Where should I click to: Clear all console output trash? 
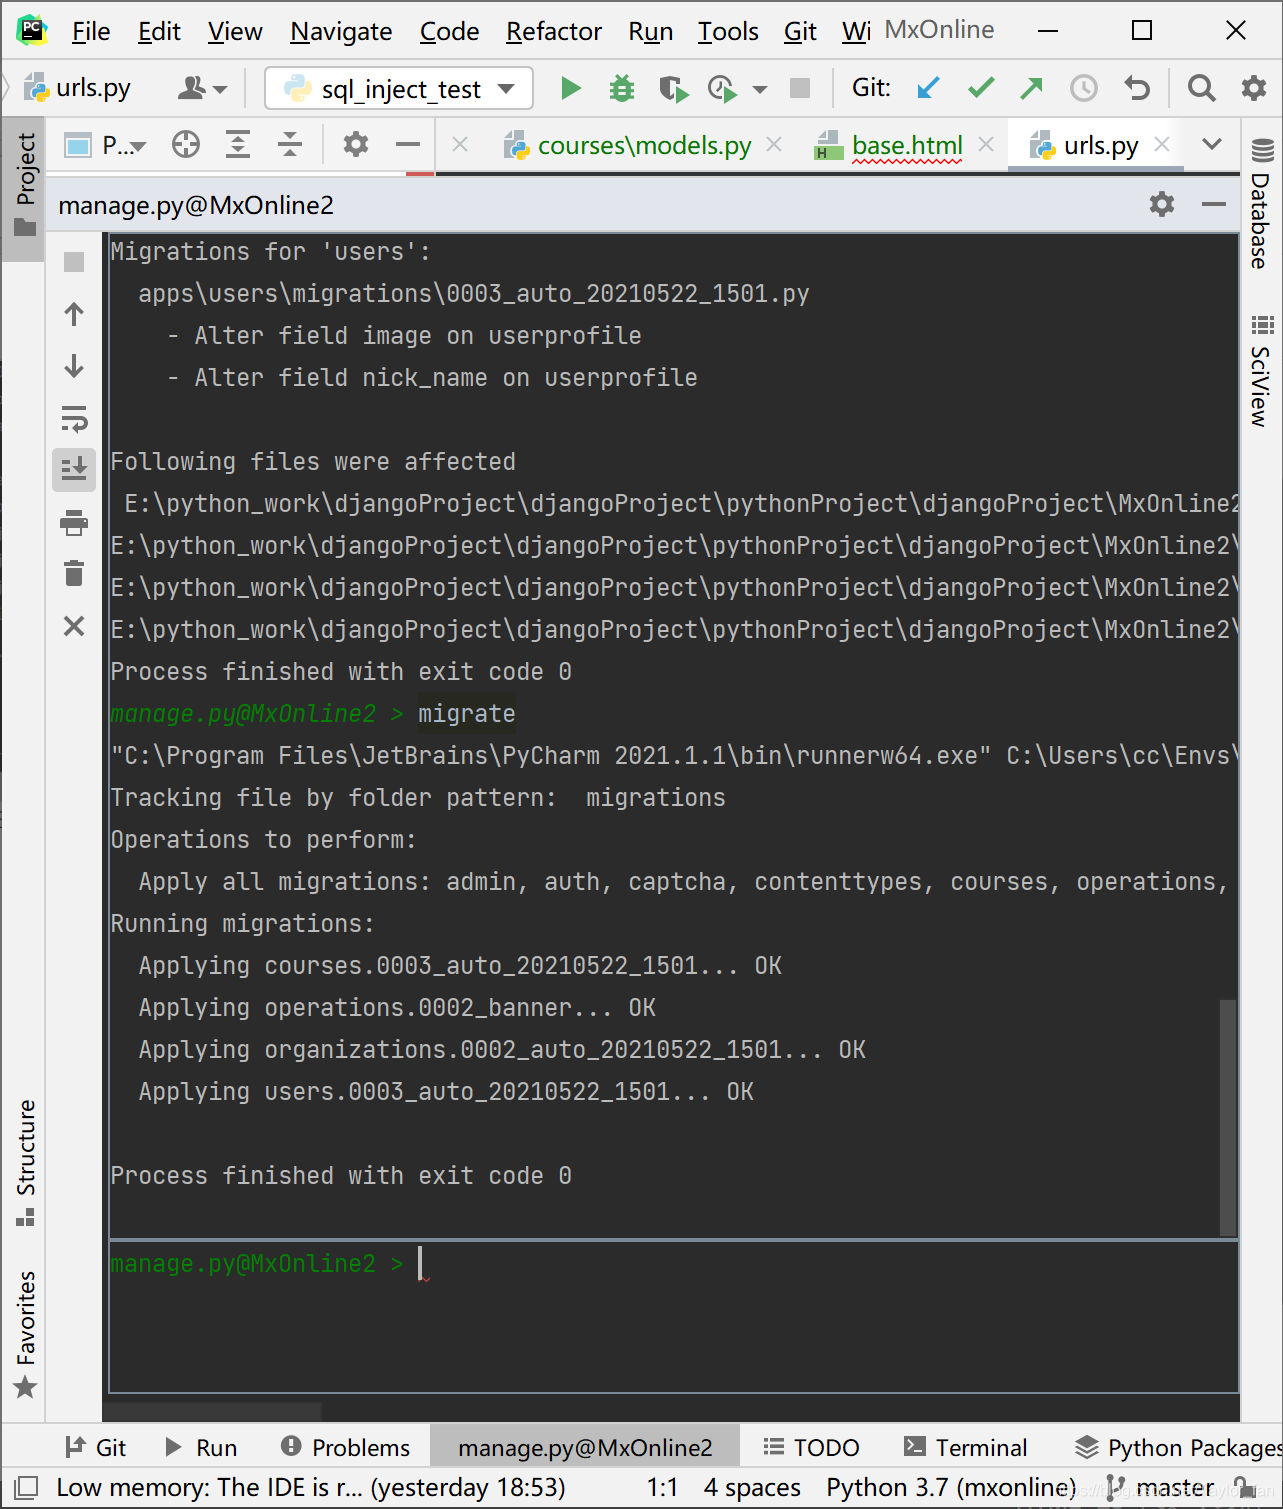74,574
